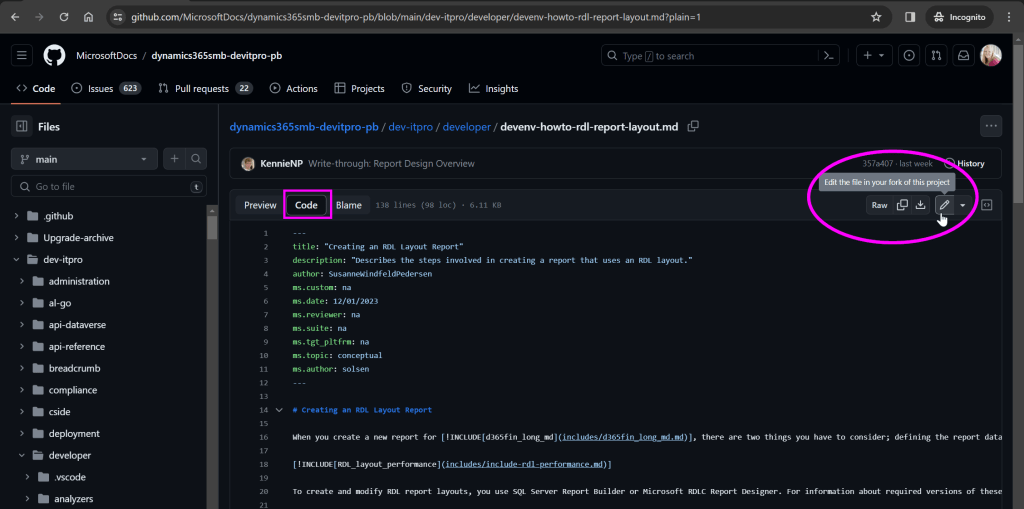Switch to the Code view tab
This screenshot has height=509, width=1024.
[x=306, y=205]
